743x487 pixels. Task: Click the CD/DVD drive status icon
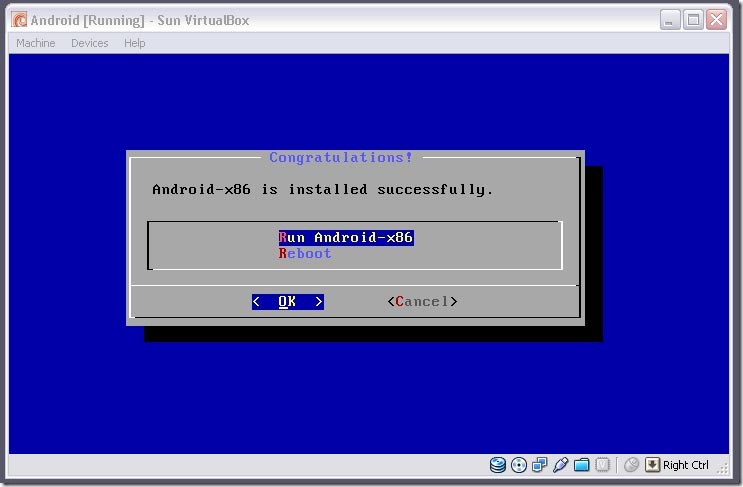point(519,465)
